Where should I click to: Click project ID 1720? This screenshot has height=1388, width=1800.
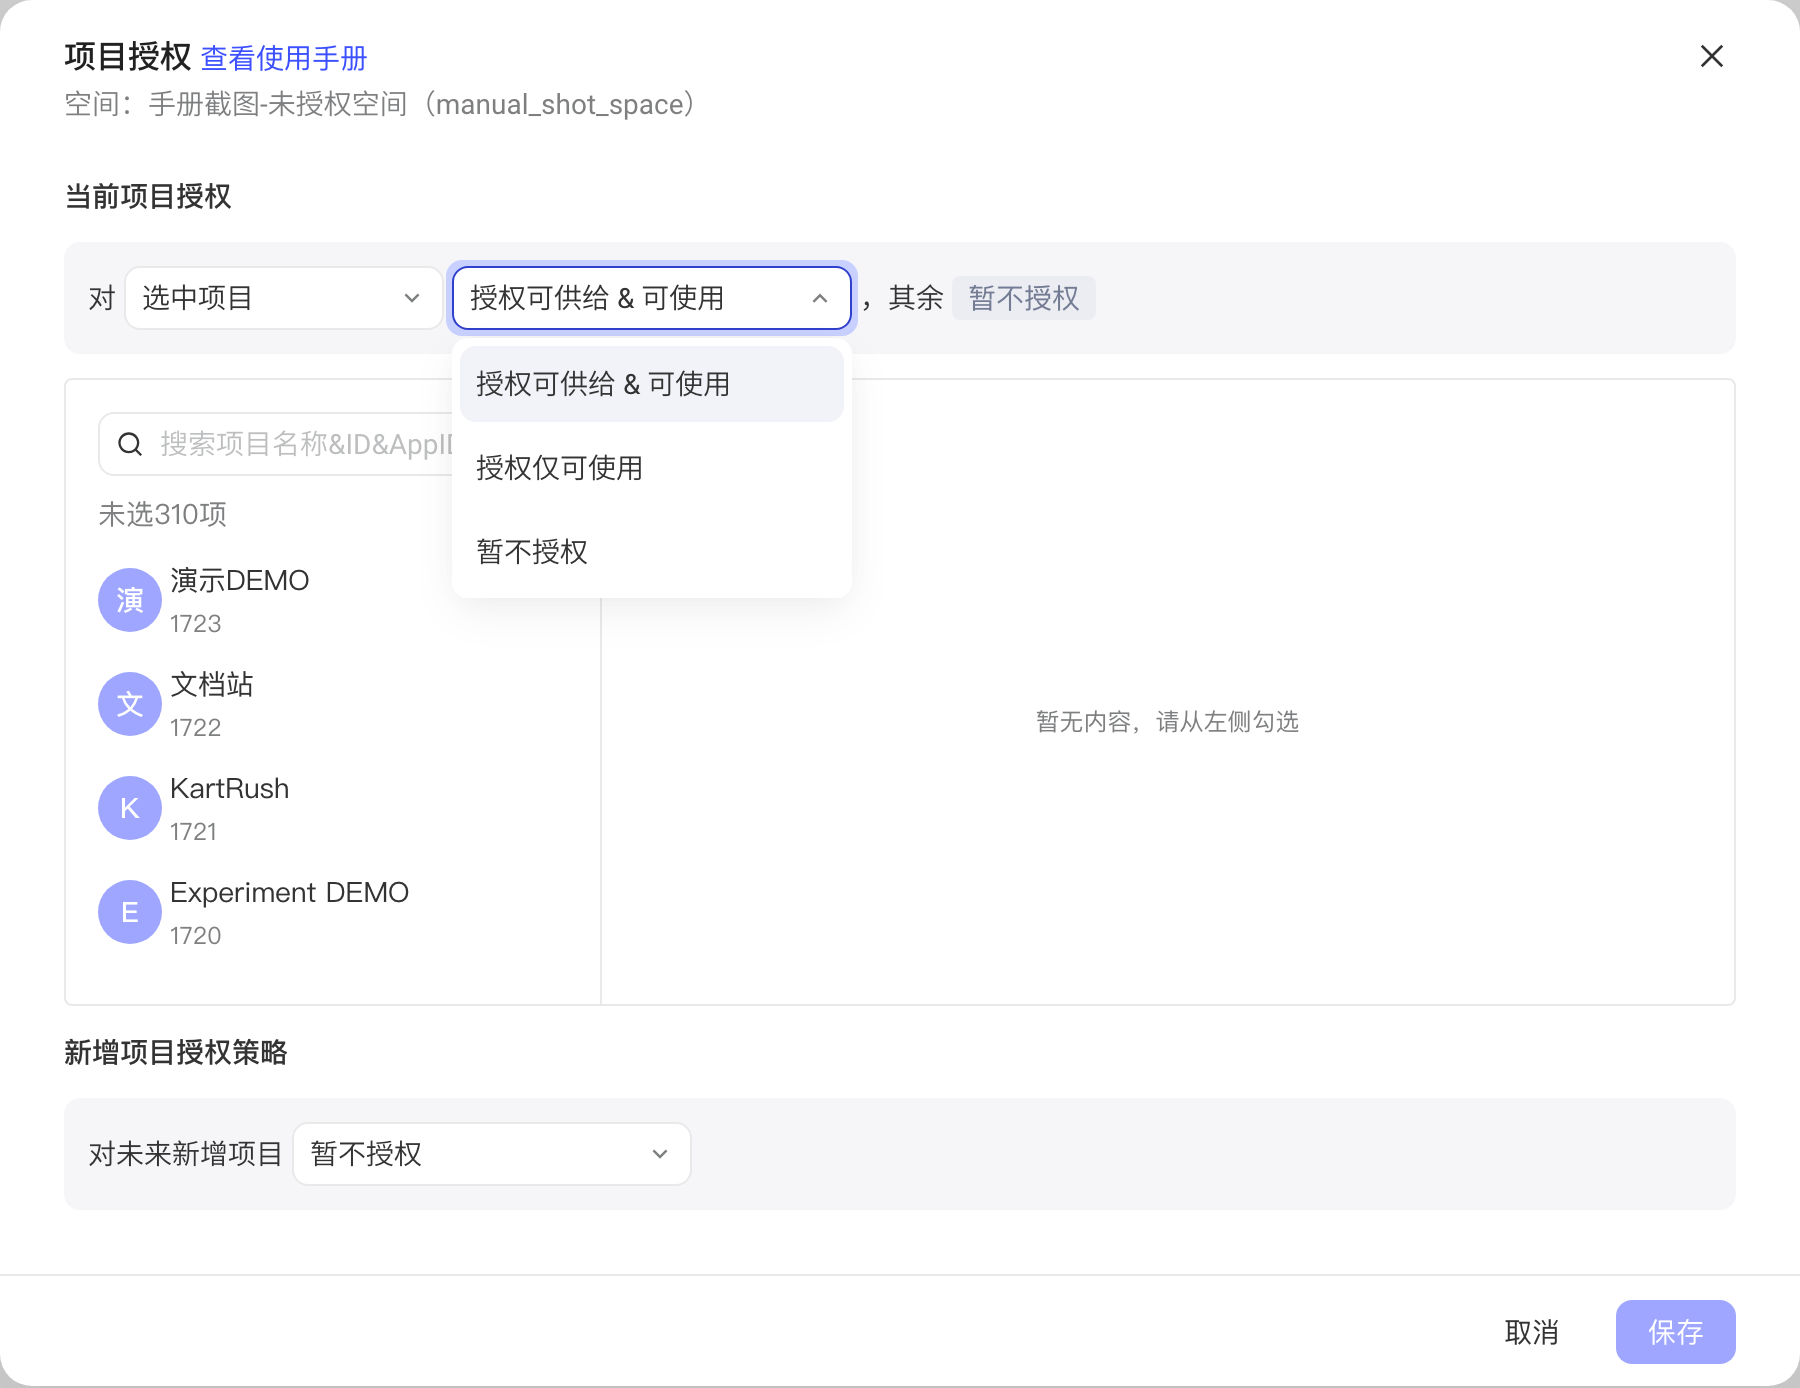[195, 936]
